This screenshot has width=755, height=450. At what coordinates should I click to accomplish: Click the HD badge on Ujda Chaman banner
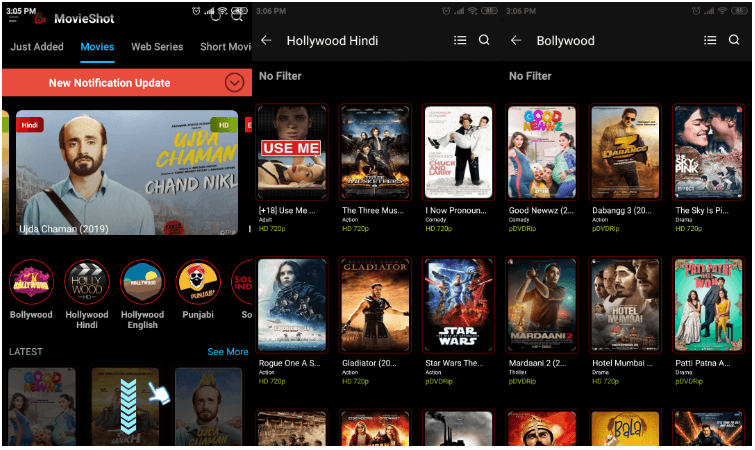tap(224, 125)
